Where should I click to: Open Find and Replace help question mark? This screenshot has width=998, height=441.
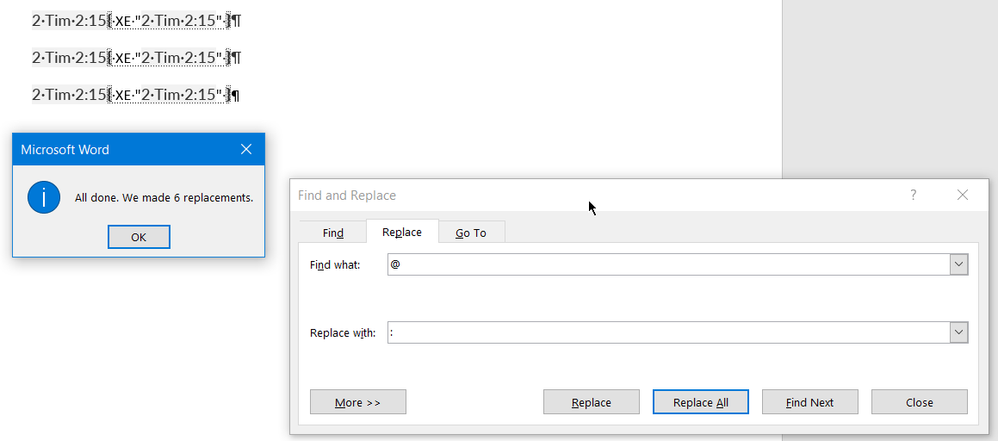pos(913,195)
